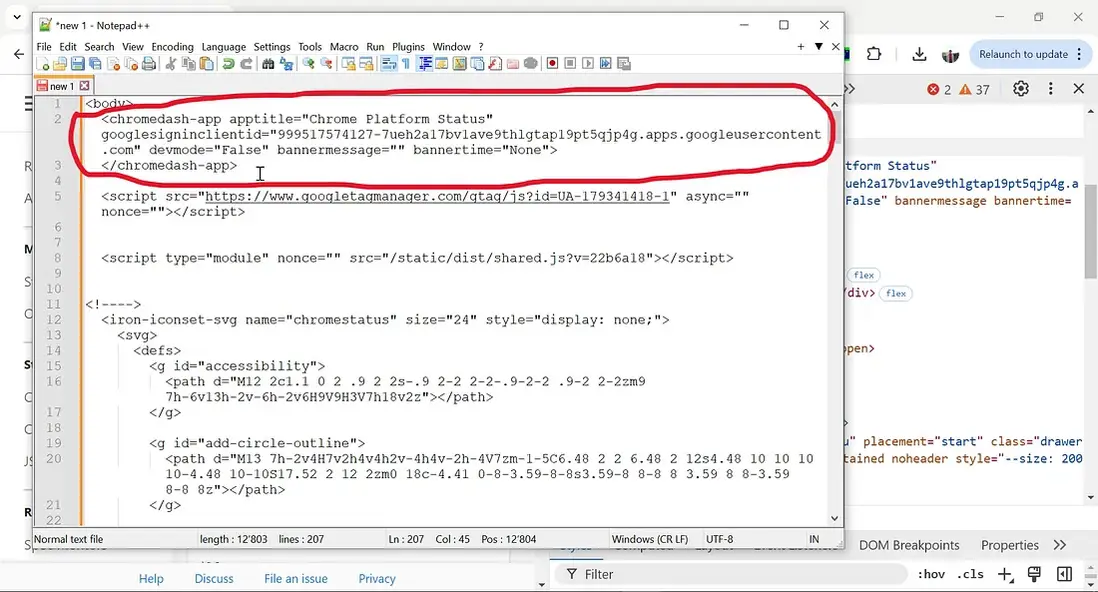Add a new tab with plus button

pos(800,47)
